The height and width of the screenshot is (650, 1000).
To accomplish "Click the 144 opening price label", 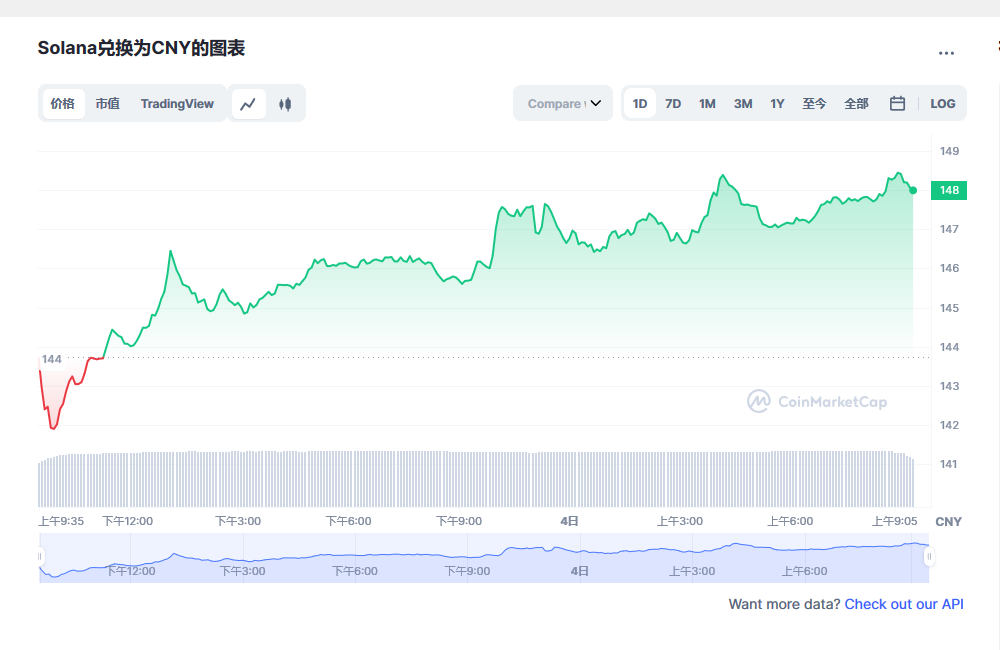I will pos(52,359).
